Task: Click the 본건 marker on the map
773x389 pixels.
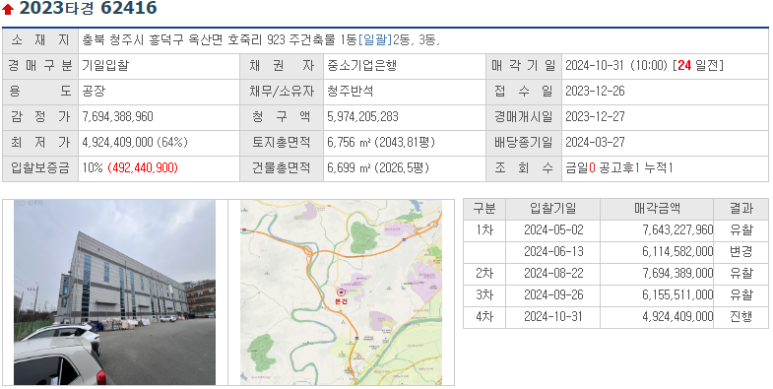Action: coord(340,296)
